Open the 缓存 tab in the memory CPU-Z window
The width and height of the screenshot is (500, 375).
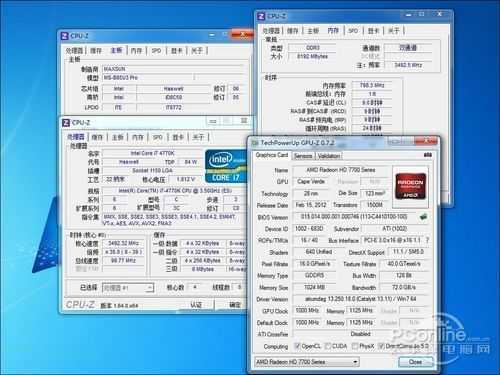pos(292,31)
